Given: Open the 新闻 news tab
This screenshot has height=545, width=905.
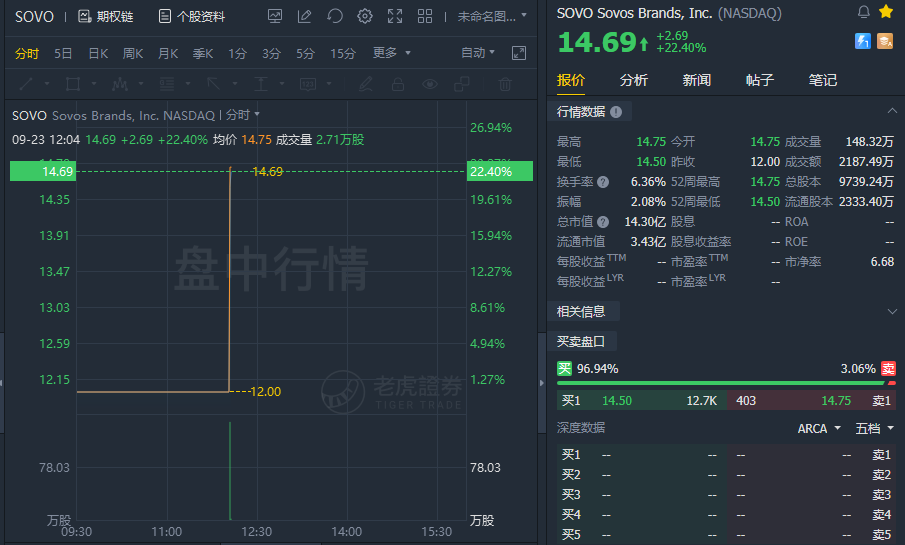Looking at the screenshot, I should pos(697,80).
